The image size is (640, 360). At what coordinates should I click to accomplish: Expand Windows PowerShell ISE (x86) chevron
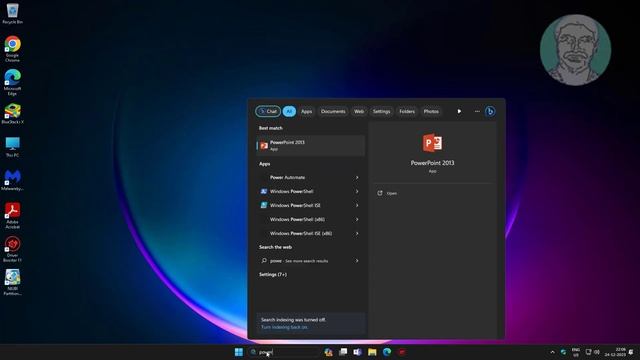click(x=357, y=233)
